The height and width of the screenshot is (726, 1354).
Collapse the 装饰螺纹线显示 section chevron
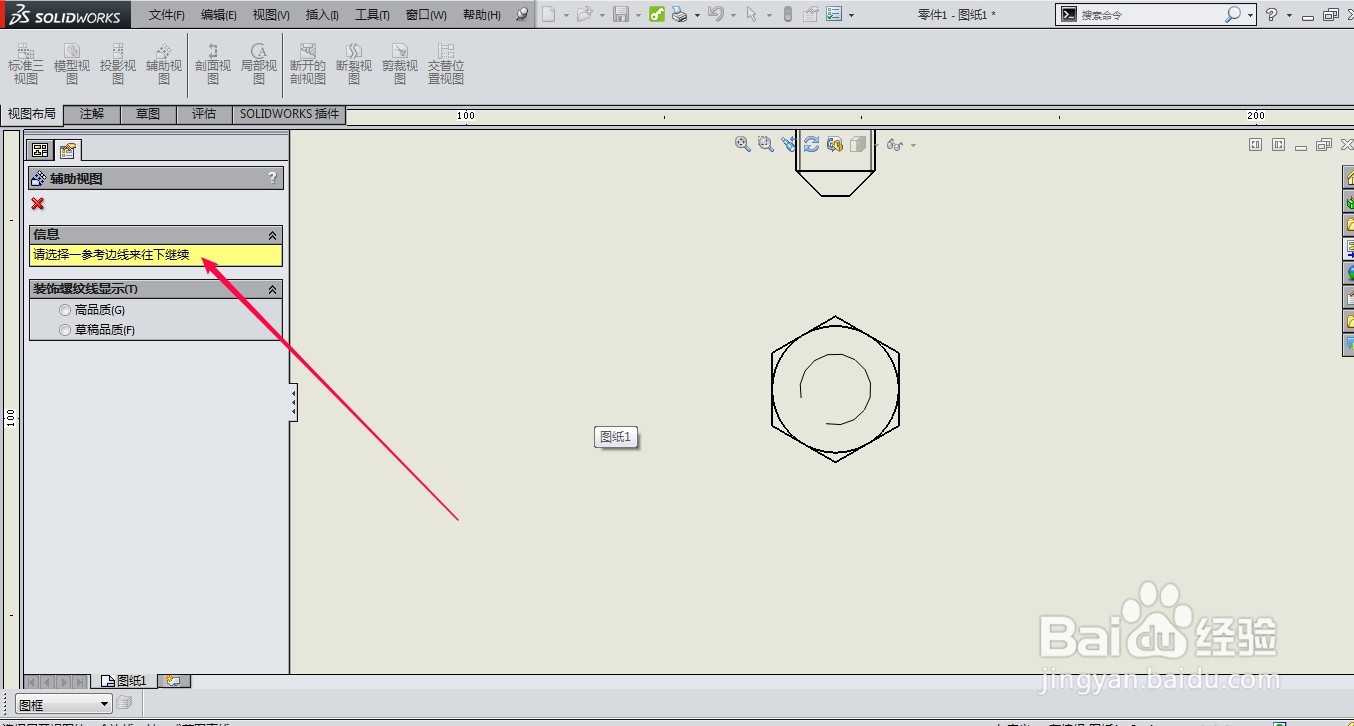pyautogui.click(x=272, y=289)
